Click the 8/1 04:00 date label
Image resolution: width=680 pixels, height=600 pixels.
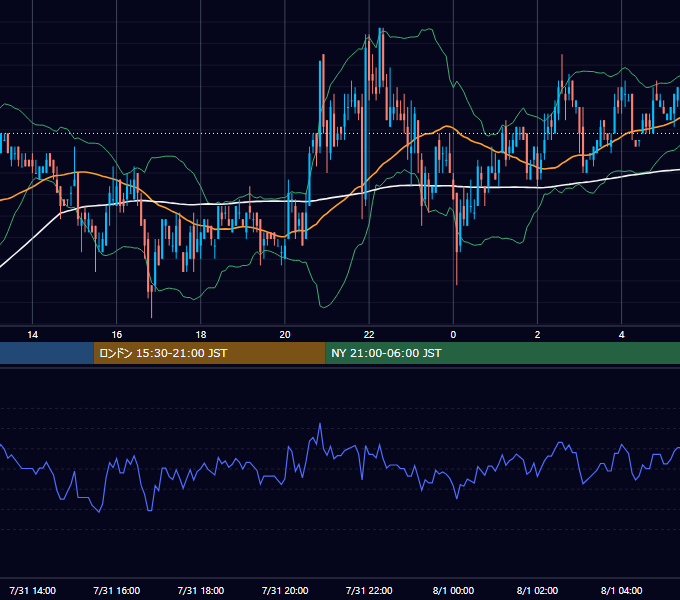click(x=621, y=590)
